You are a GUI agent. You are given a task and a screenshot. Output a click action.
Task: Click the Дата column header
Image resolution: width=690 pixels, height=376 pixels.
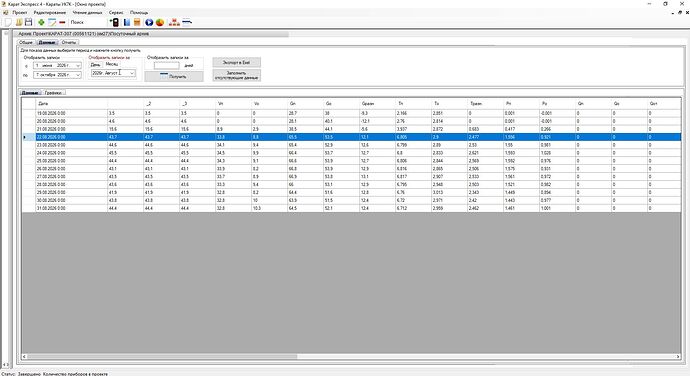72,103
